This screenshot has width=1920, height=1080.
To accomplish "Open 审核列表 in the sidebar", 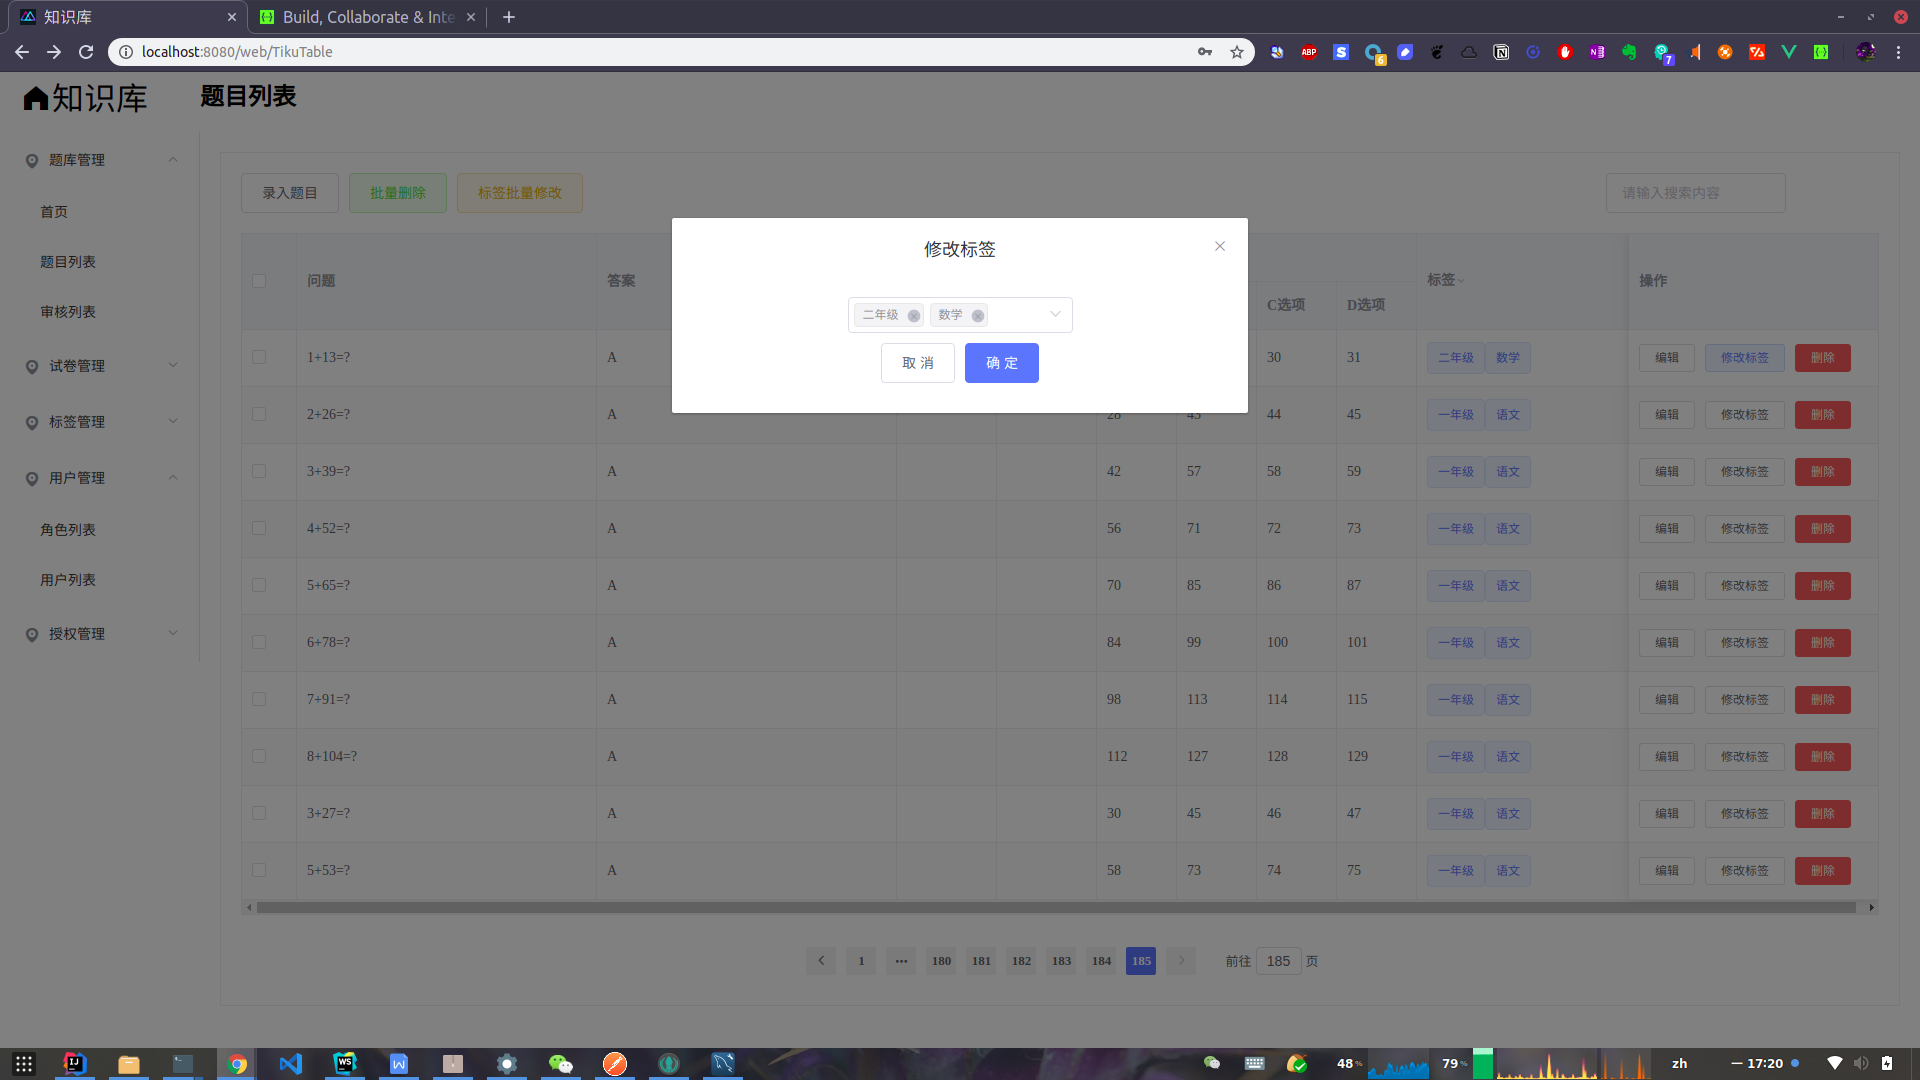I will [68, 312].
